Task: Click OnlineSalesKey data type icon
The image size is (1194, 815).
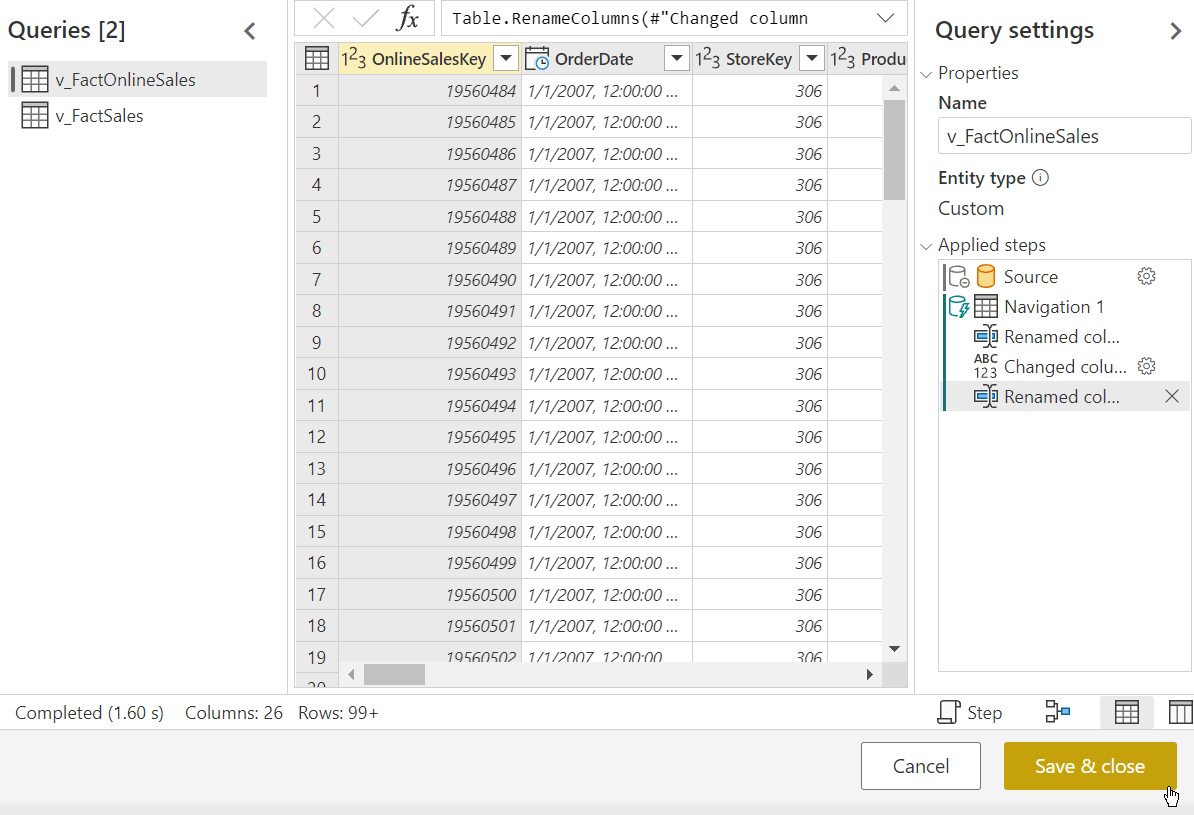Action: pyautogui.click(x=353, y=59)
